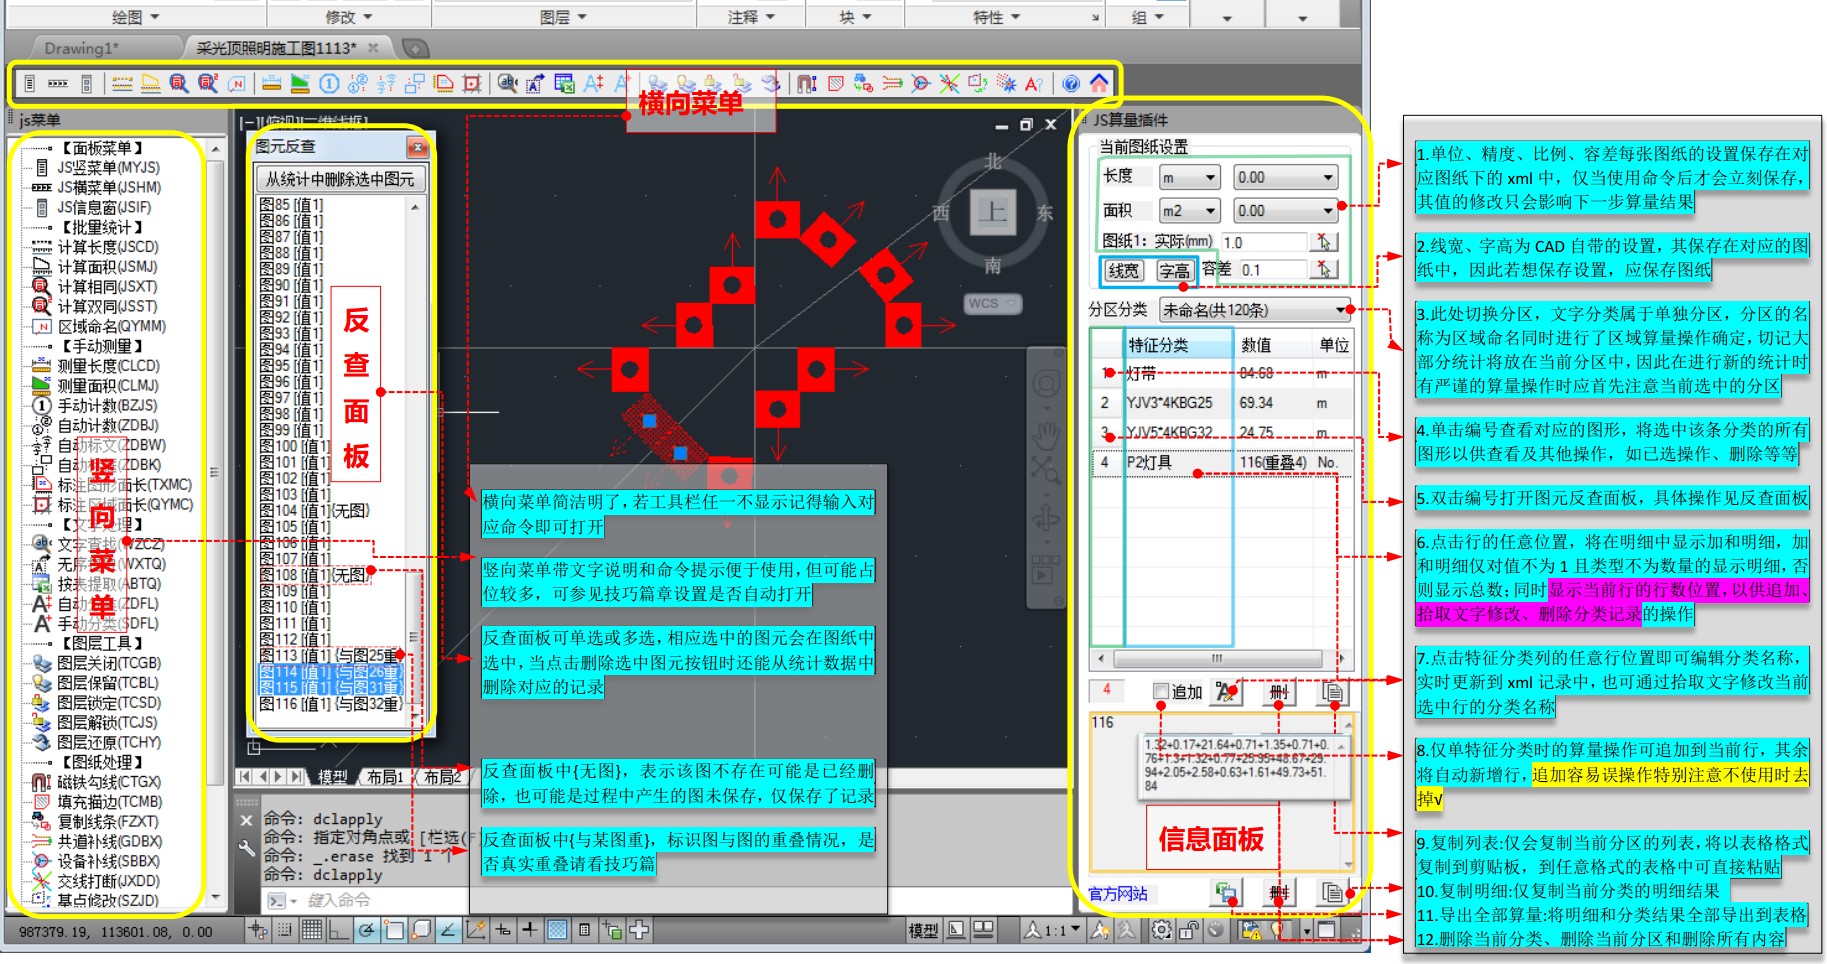Image resolution: width=1827 pixels, height=964 pixels.
Task: Click the pick text edit icon beside 追加
Action: click(1226, 692)
